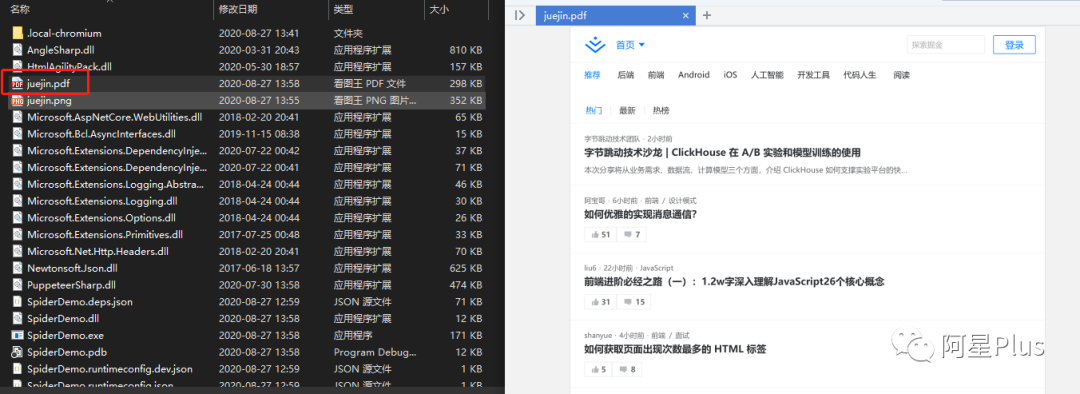Select the 推荐 category tab
Image resolution: width=1080 pixels, height=394 pixels.
point(592,75)
